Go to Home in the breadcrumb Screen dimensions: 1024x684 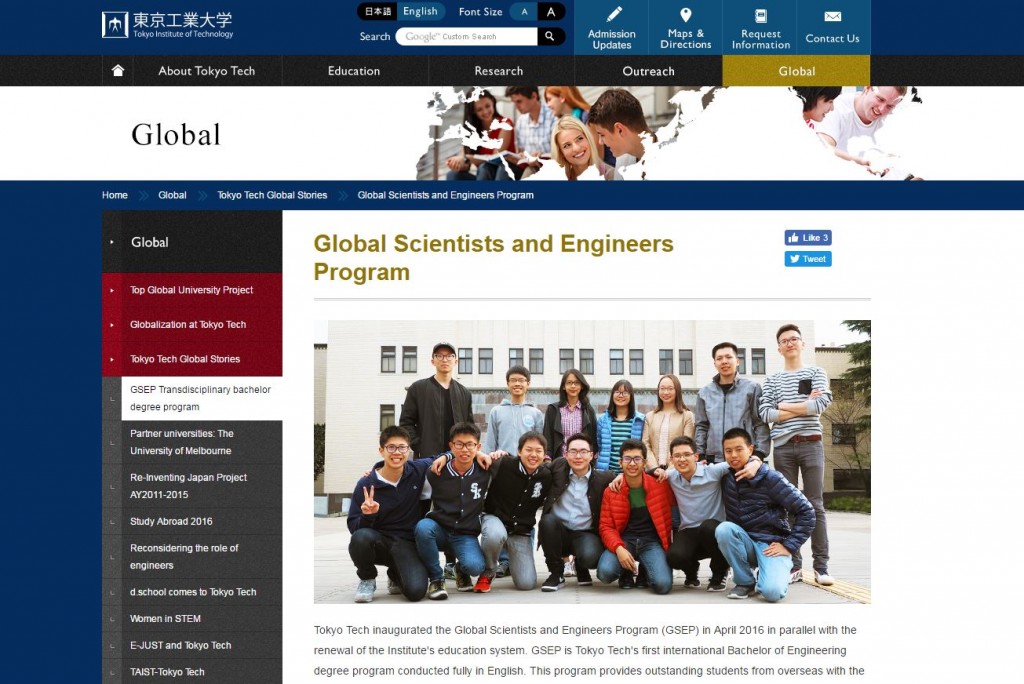click(x=115, y=195)
